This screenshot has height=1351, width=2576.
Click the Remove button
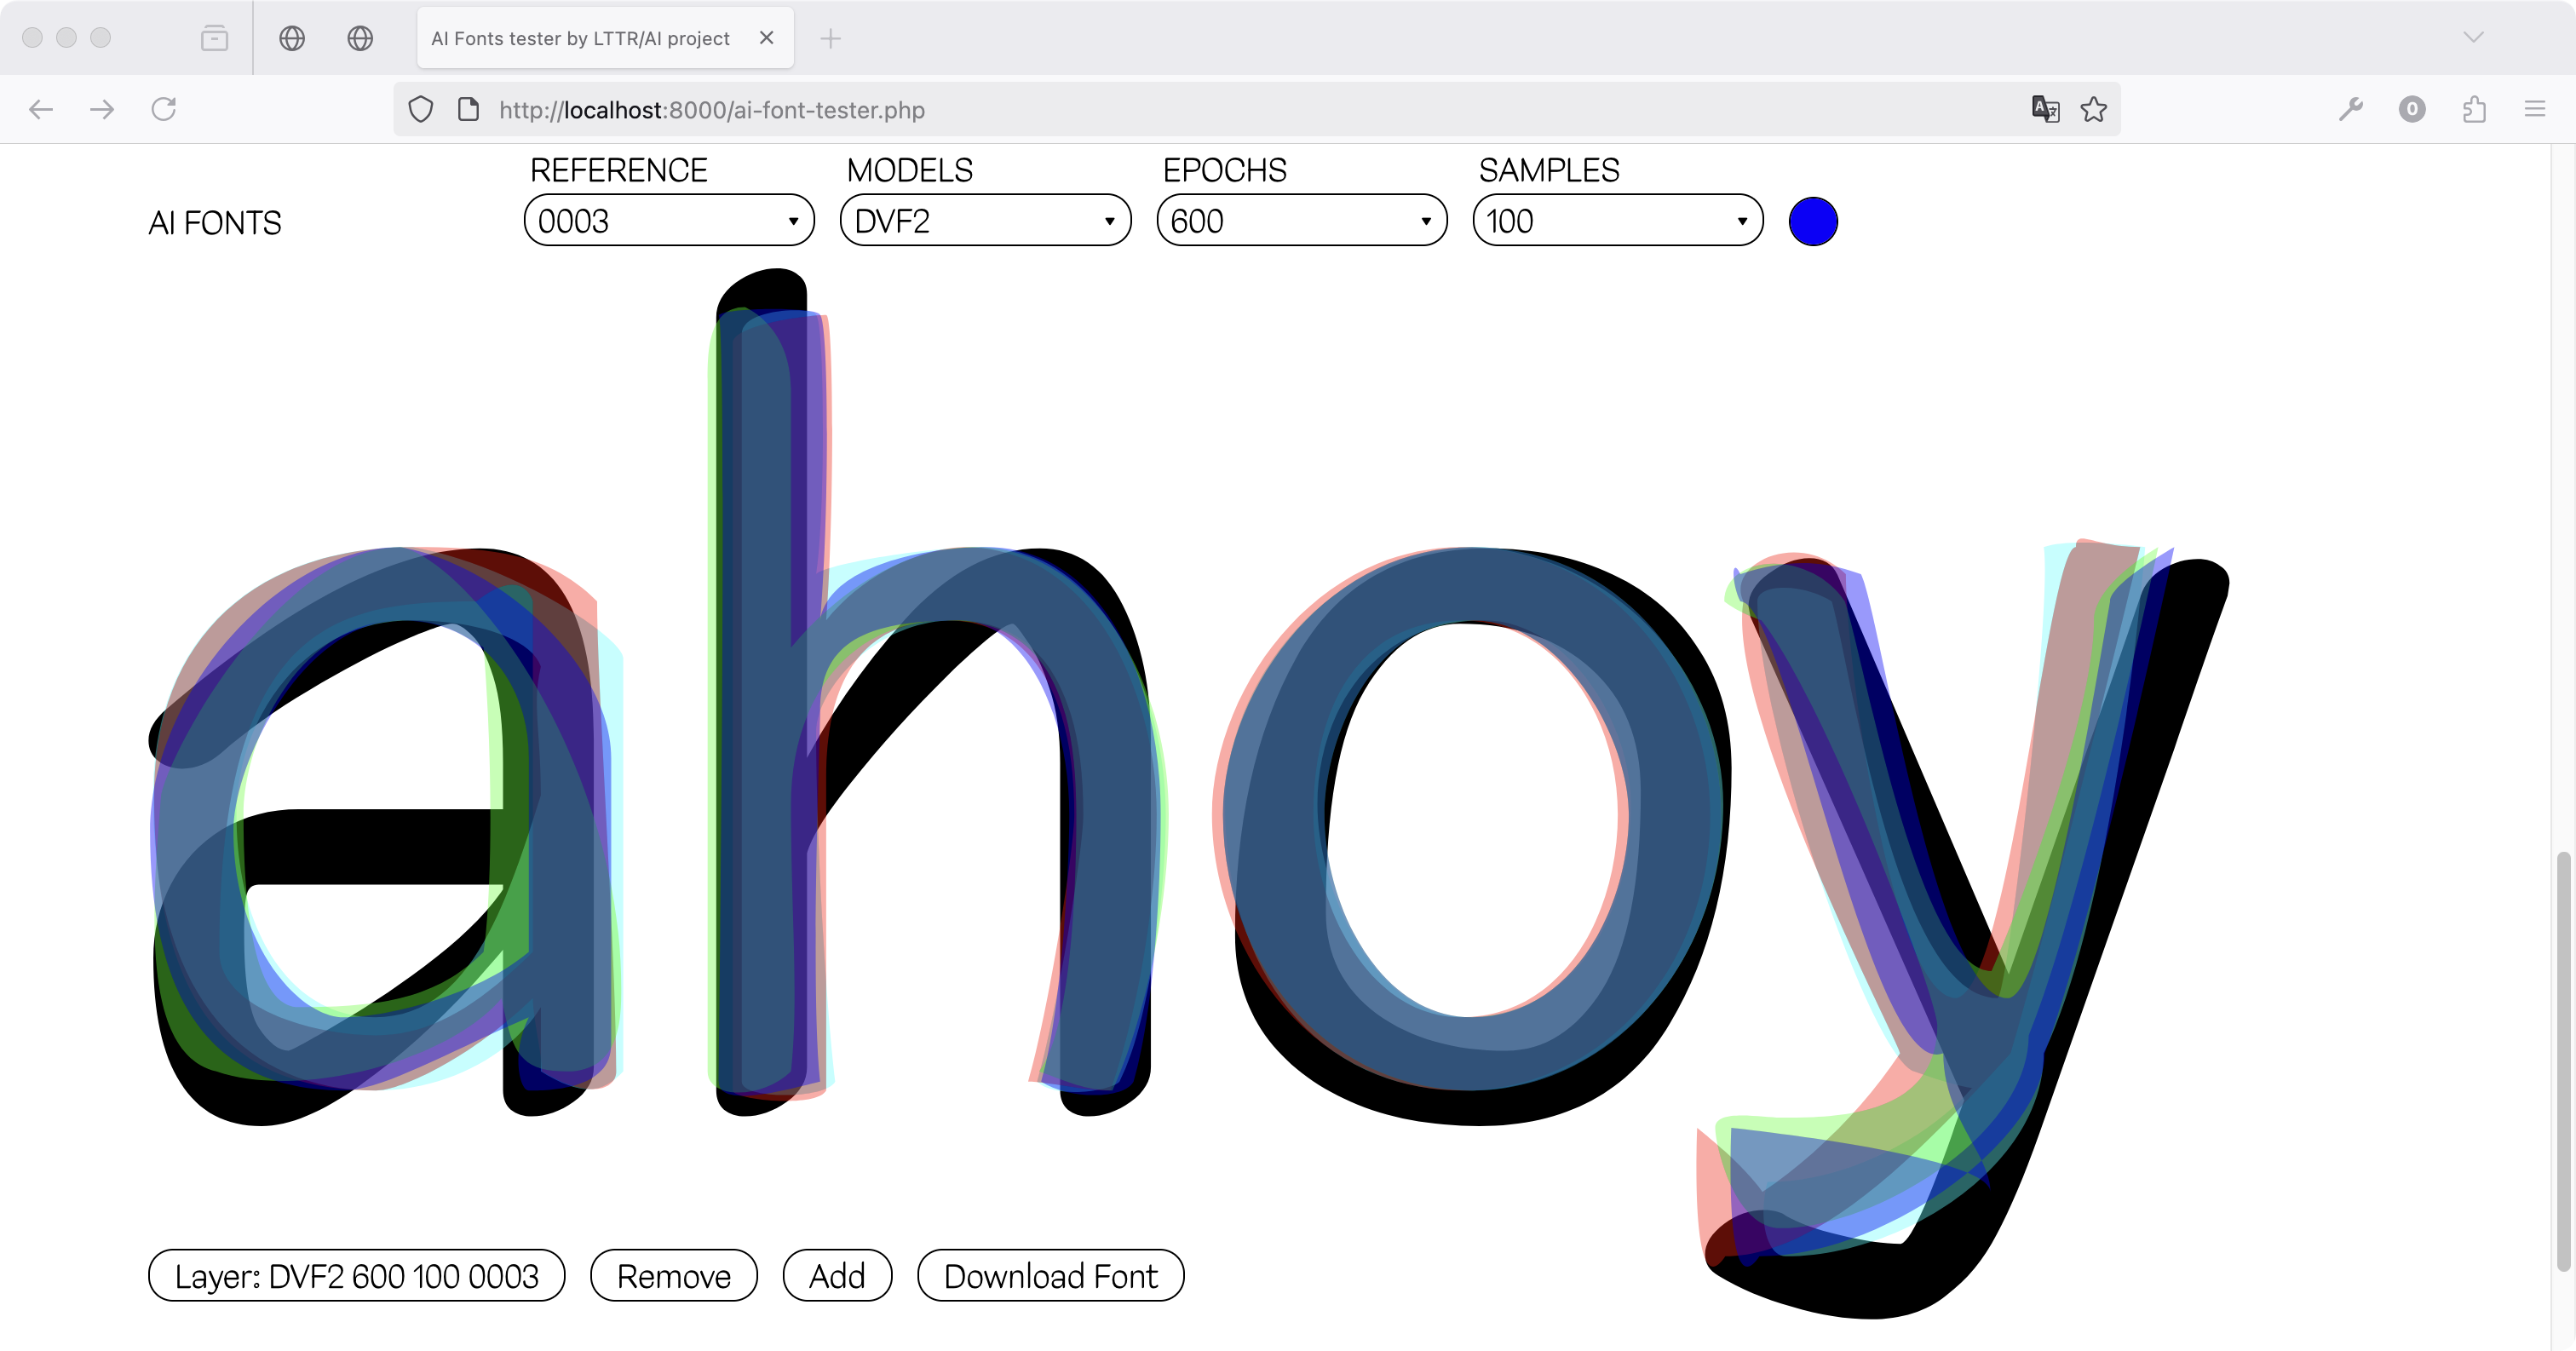(674, 1275)
